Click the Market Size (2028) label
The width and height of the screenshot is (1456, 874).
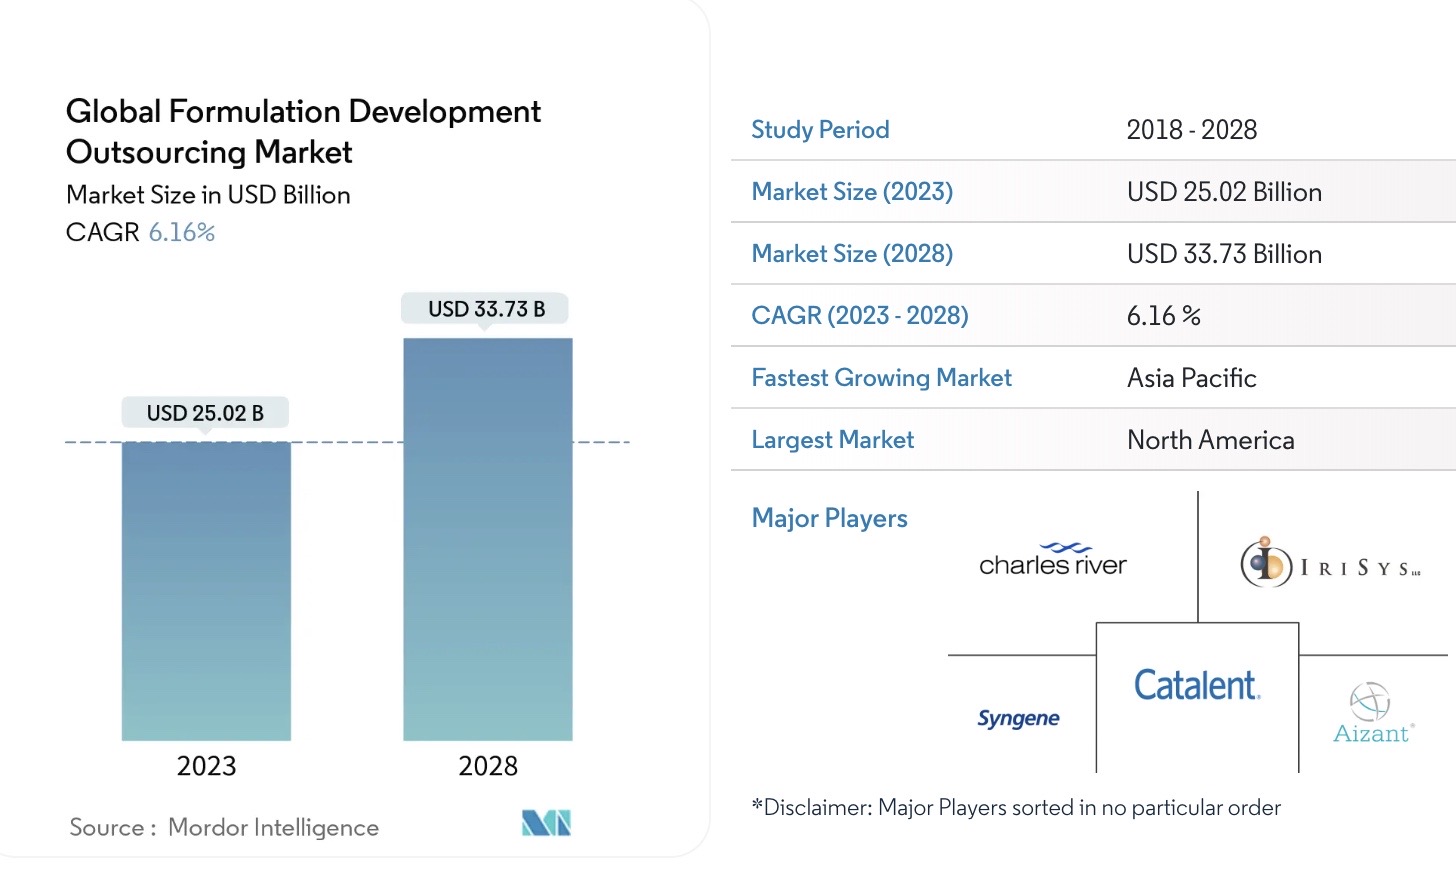tap(852, 254)
